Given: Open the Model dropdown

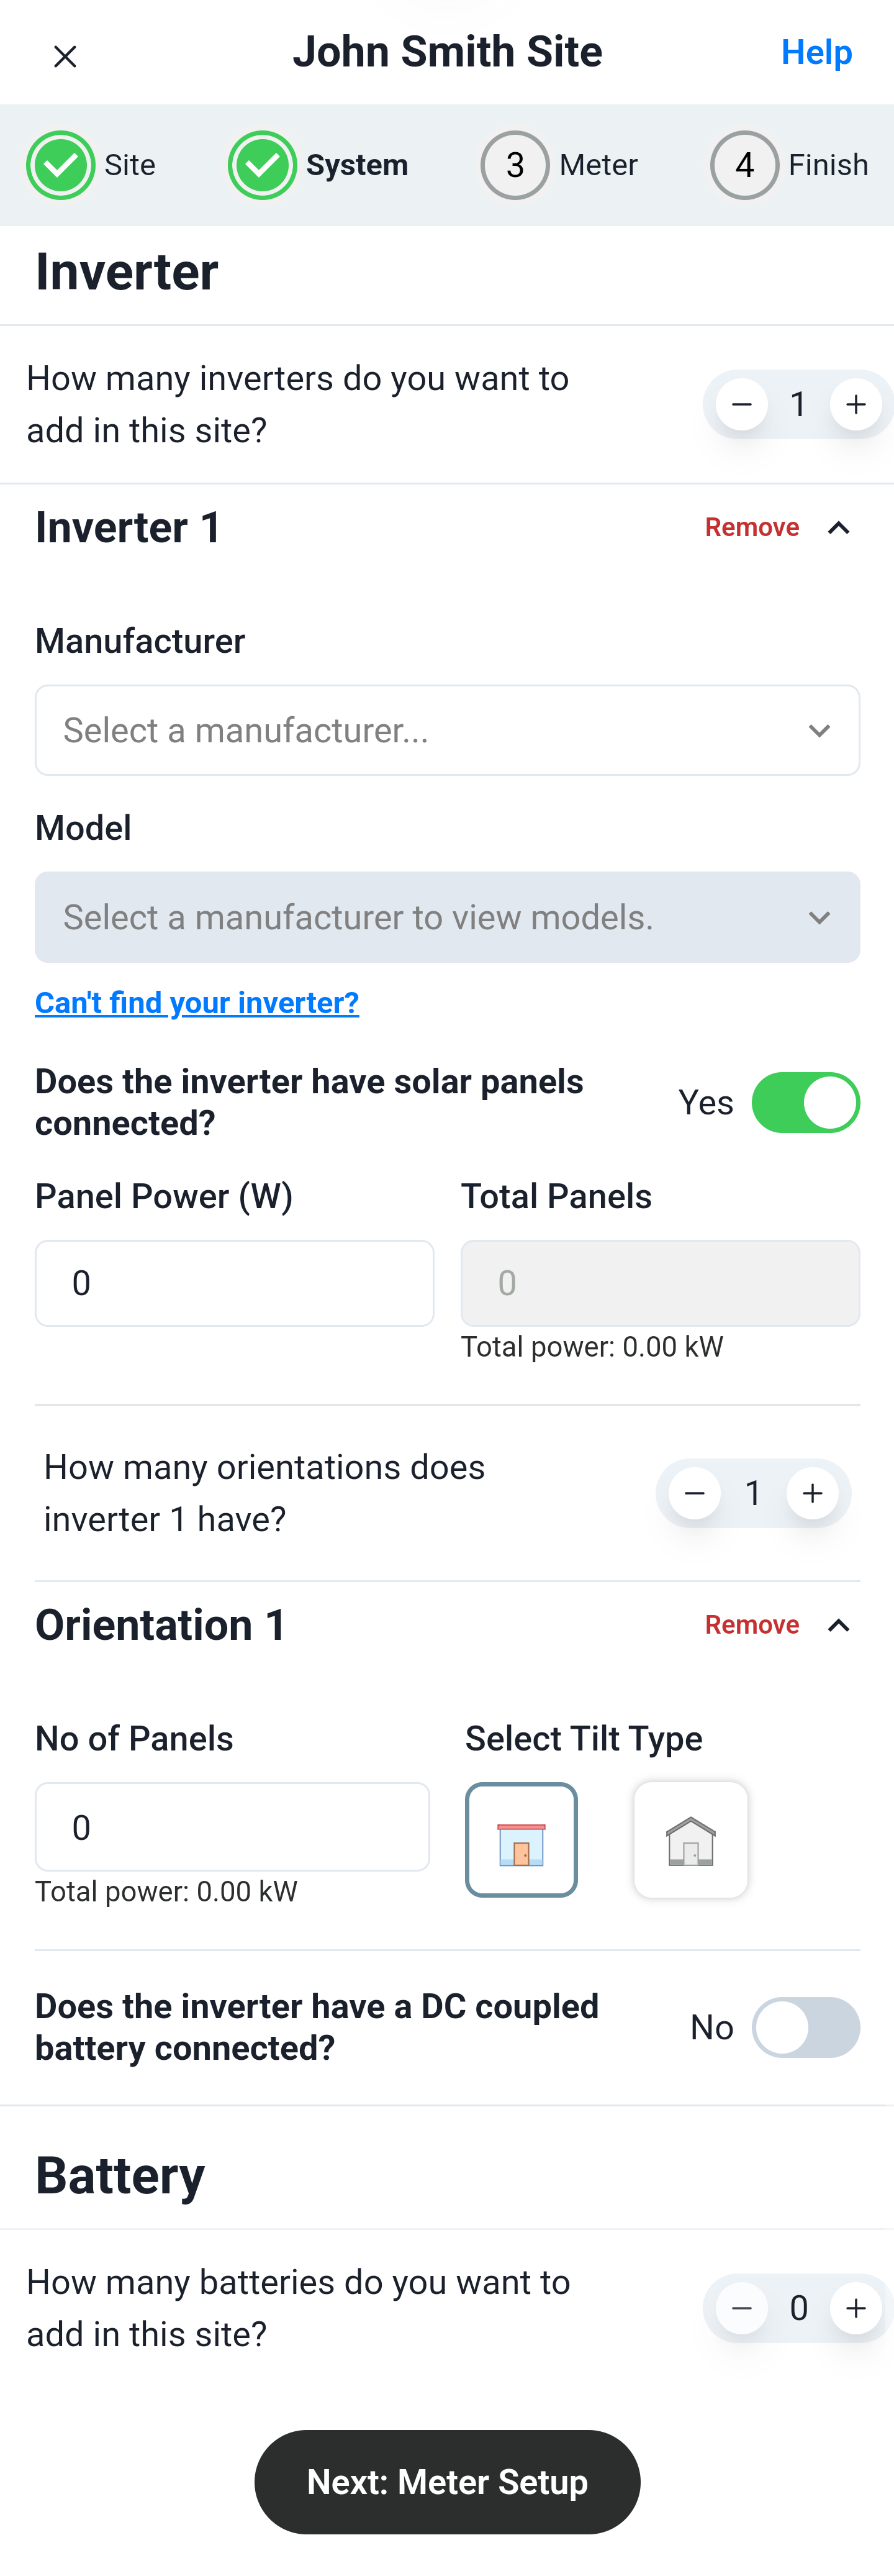Looking at the screenshot, I should (447, 917).
